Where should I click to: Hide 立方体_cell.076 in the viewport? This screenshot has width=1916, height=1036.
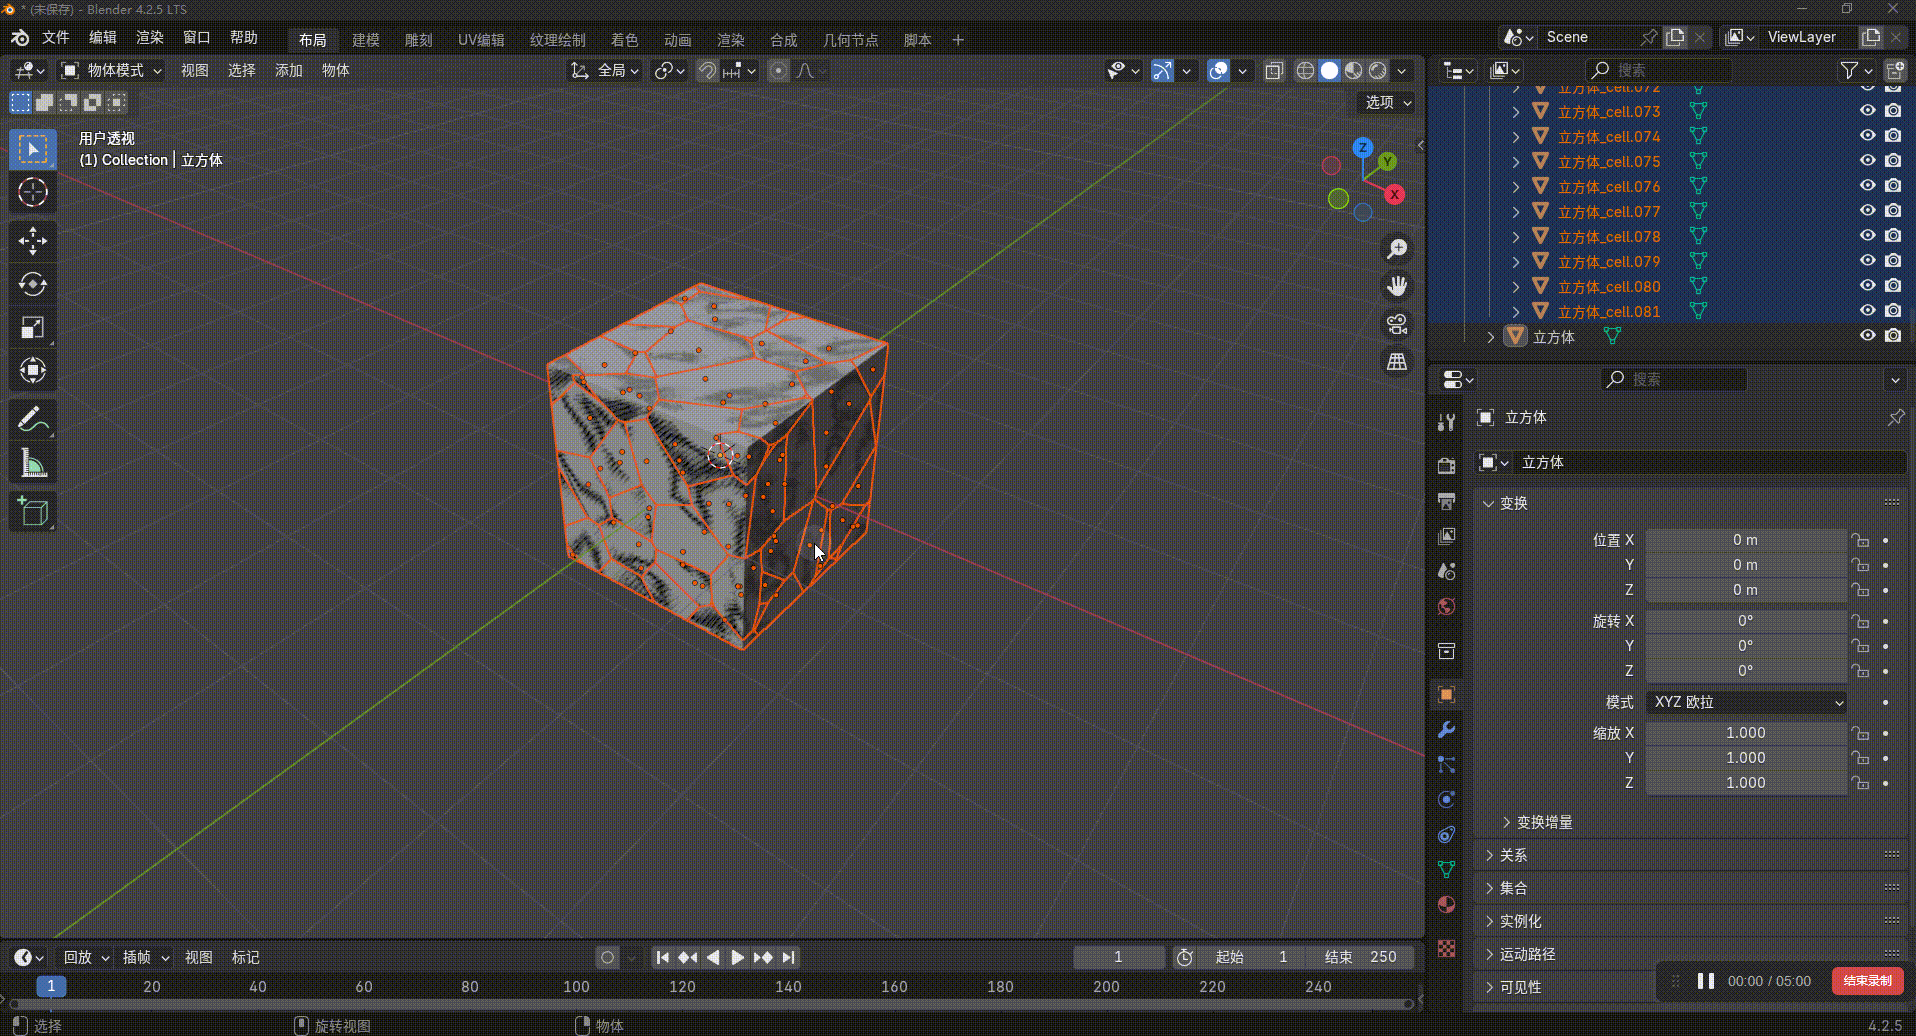(x=1866, y=186)
